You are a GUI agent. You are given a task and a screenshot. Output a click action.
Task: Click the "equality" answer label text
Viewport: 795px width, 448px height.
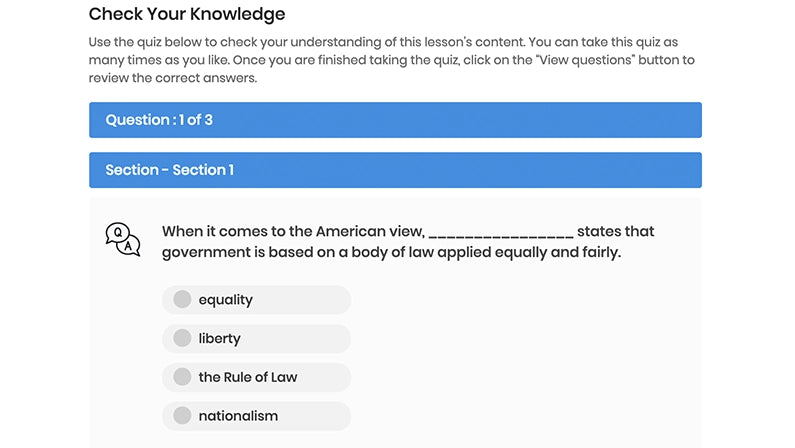tap(225, 300)
